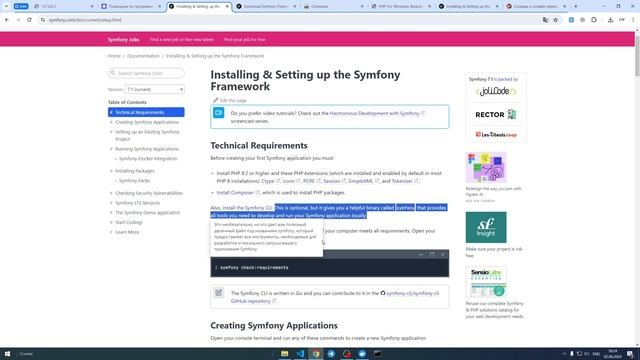The width and height of the screenshot is (640, 360).
Task: Go to Start Coding! TOC entry
Action: [x=129, y=222]
